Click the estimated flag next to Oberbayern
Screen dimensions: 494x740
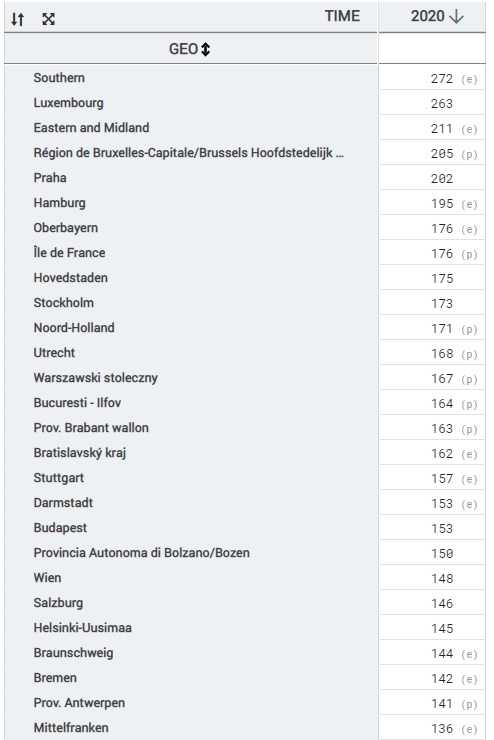tap(469, 229)
